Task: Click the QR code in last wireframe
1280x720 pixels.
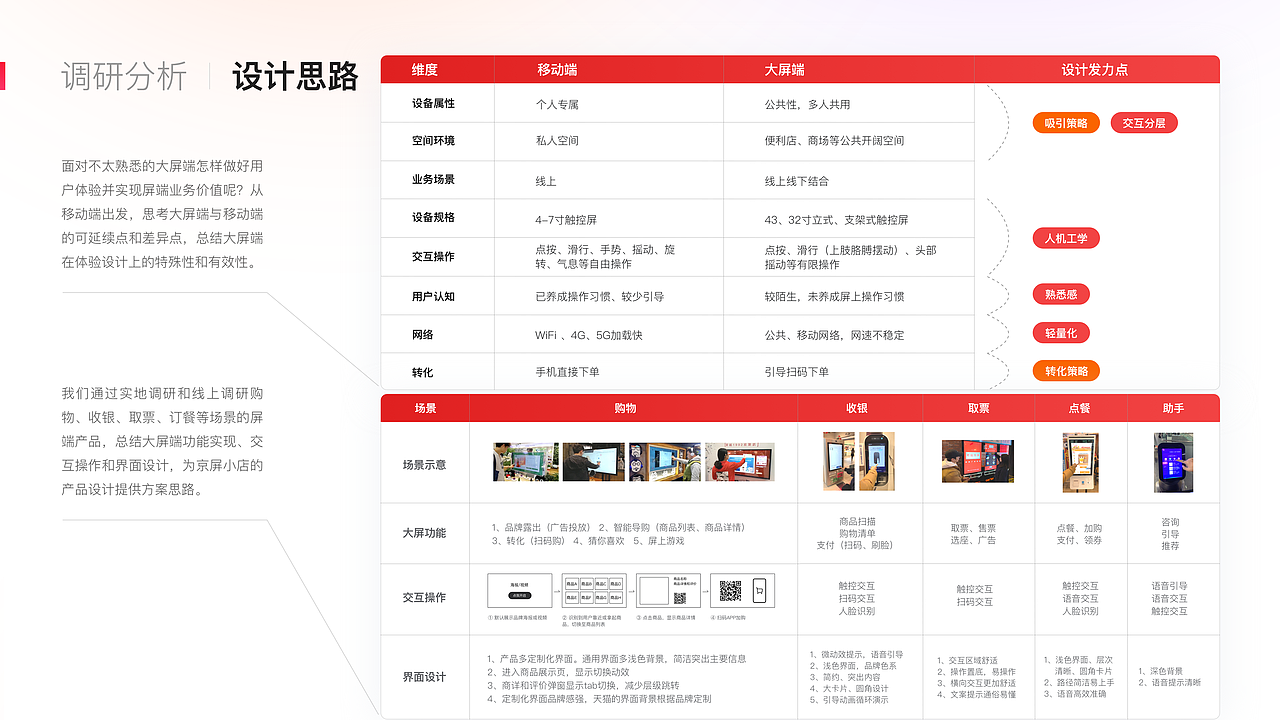Action: 731,590
